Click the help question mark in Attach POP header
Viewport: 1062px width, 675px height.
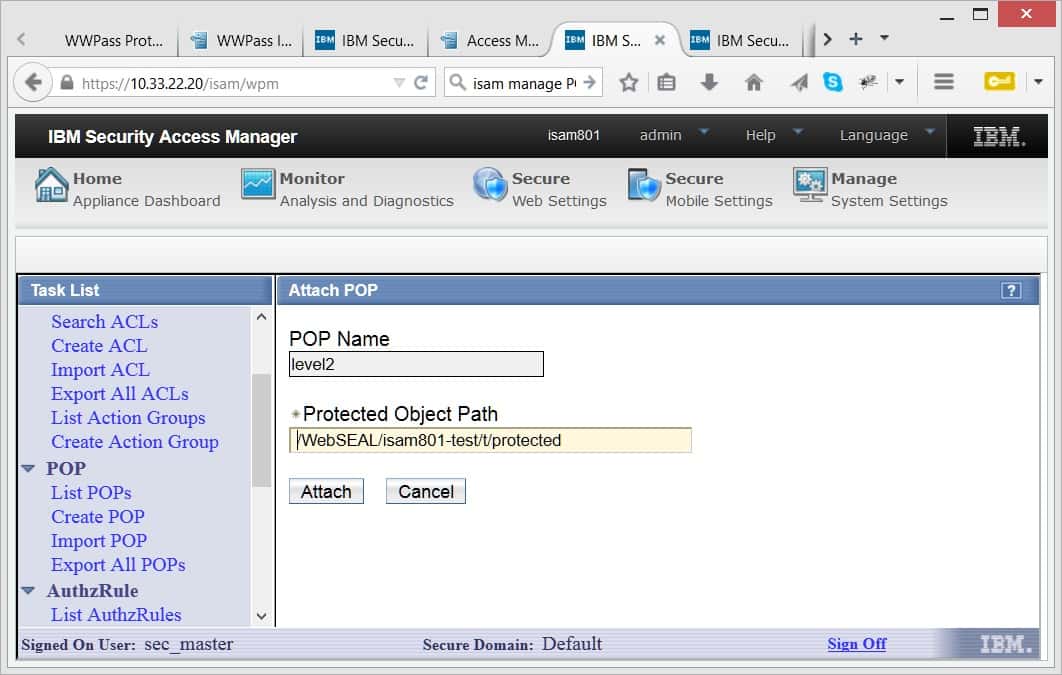[x=1010, y=291]
